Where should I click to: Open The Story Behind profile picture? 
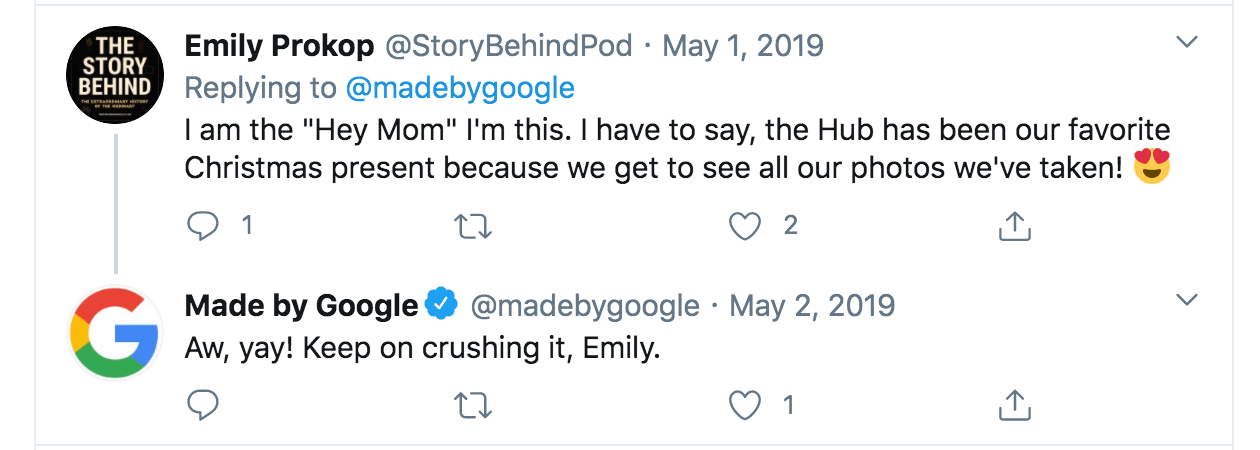115,75
